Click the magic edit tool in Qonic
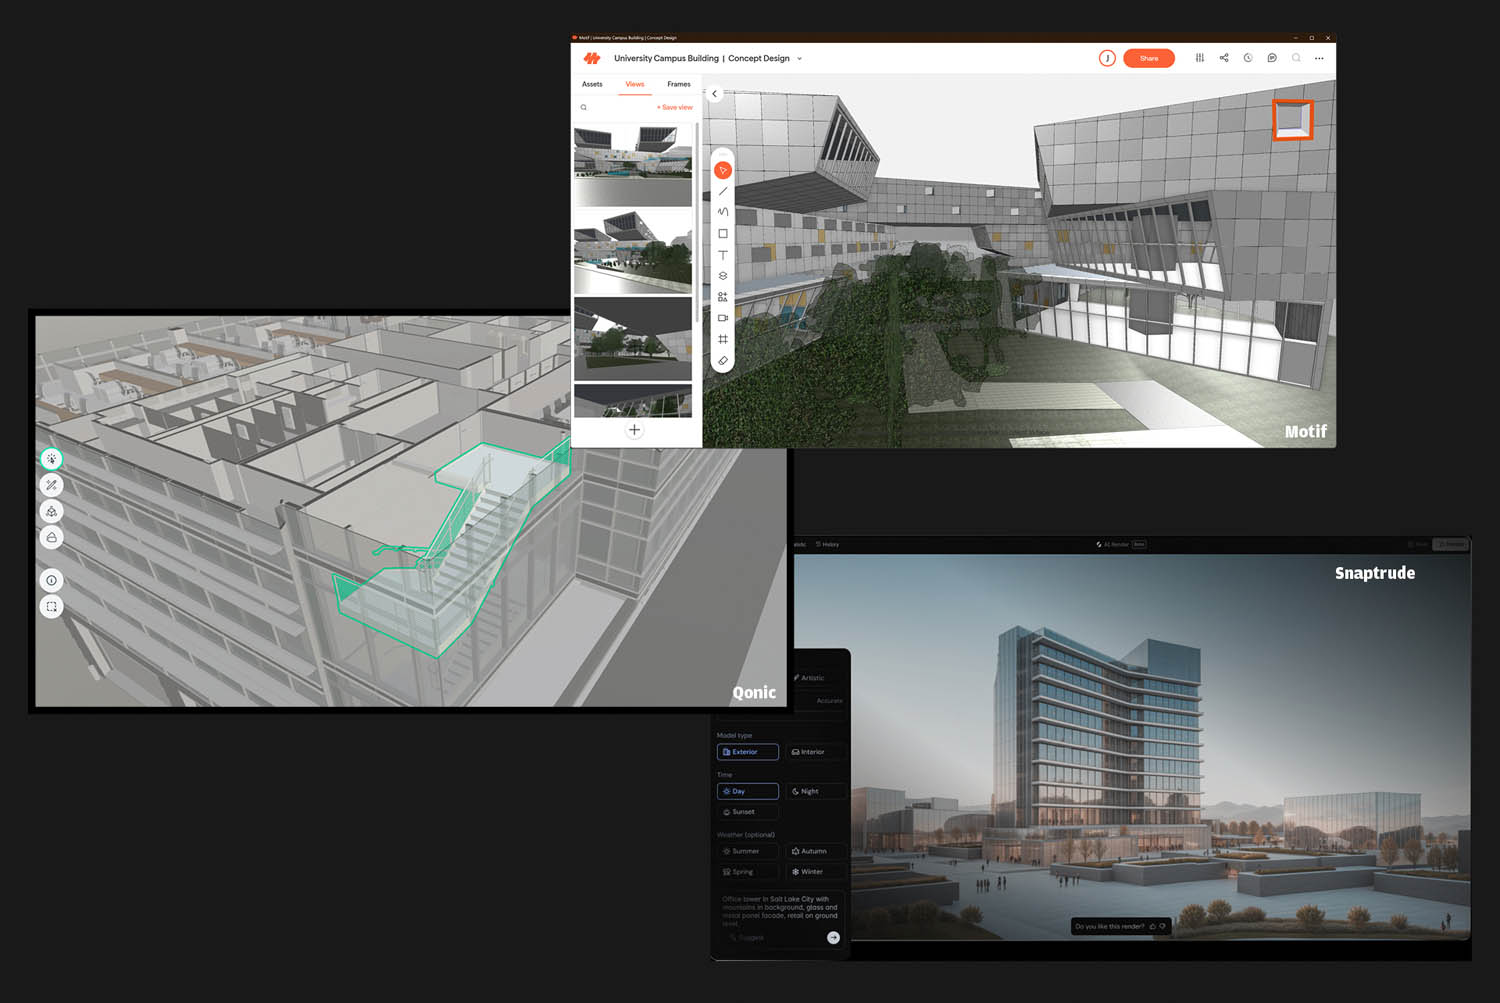1500x1003 pixels. click(51, 485)
